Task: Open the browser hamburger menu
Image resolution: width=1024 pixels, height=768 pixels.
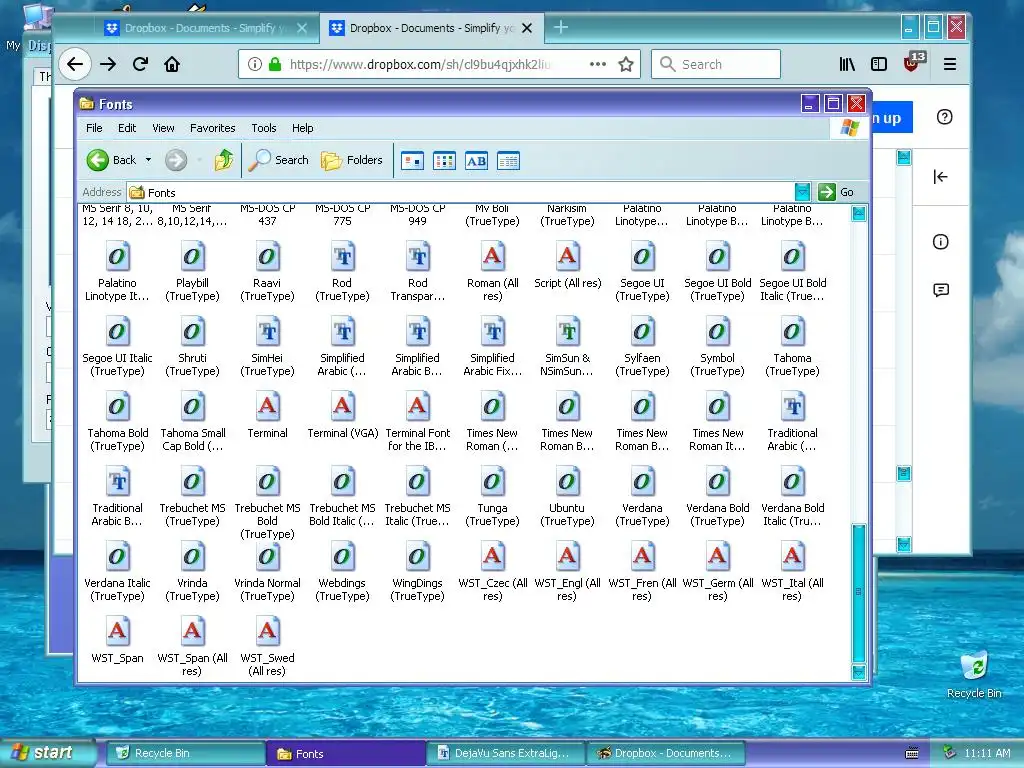Action: click(x=950, y=64)
